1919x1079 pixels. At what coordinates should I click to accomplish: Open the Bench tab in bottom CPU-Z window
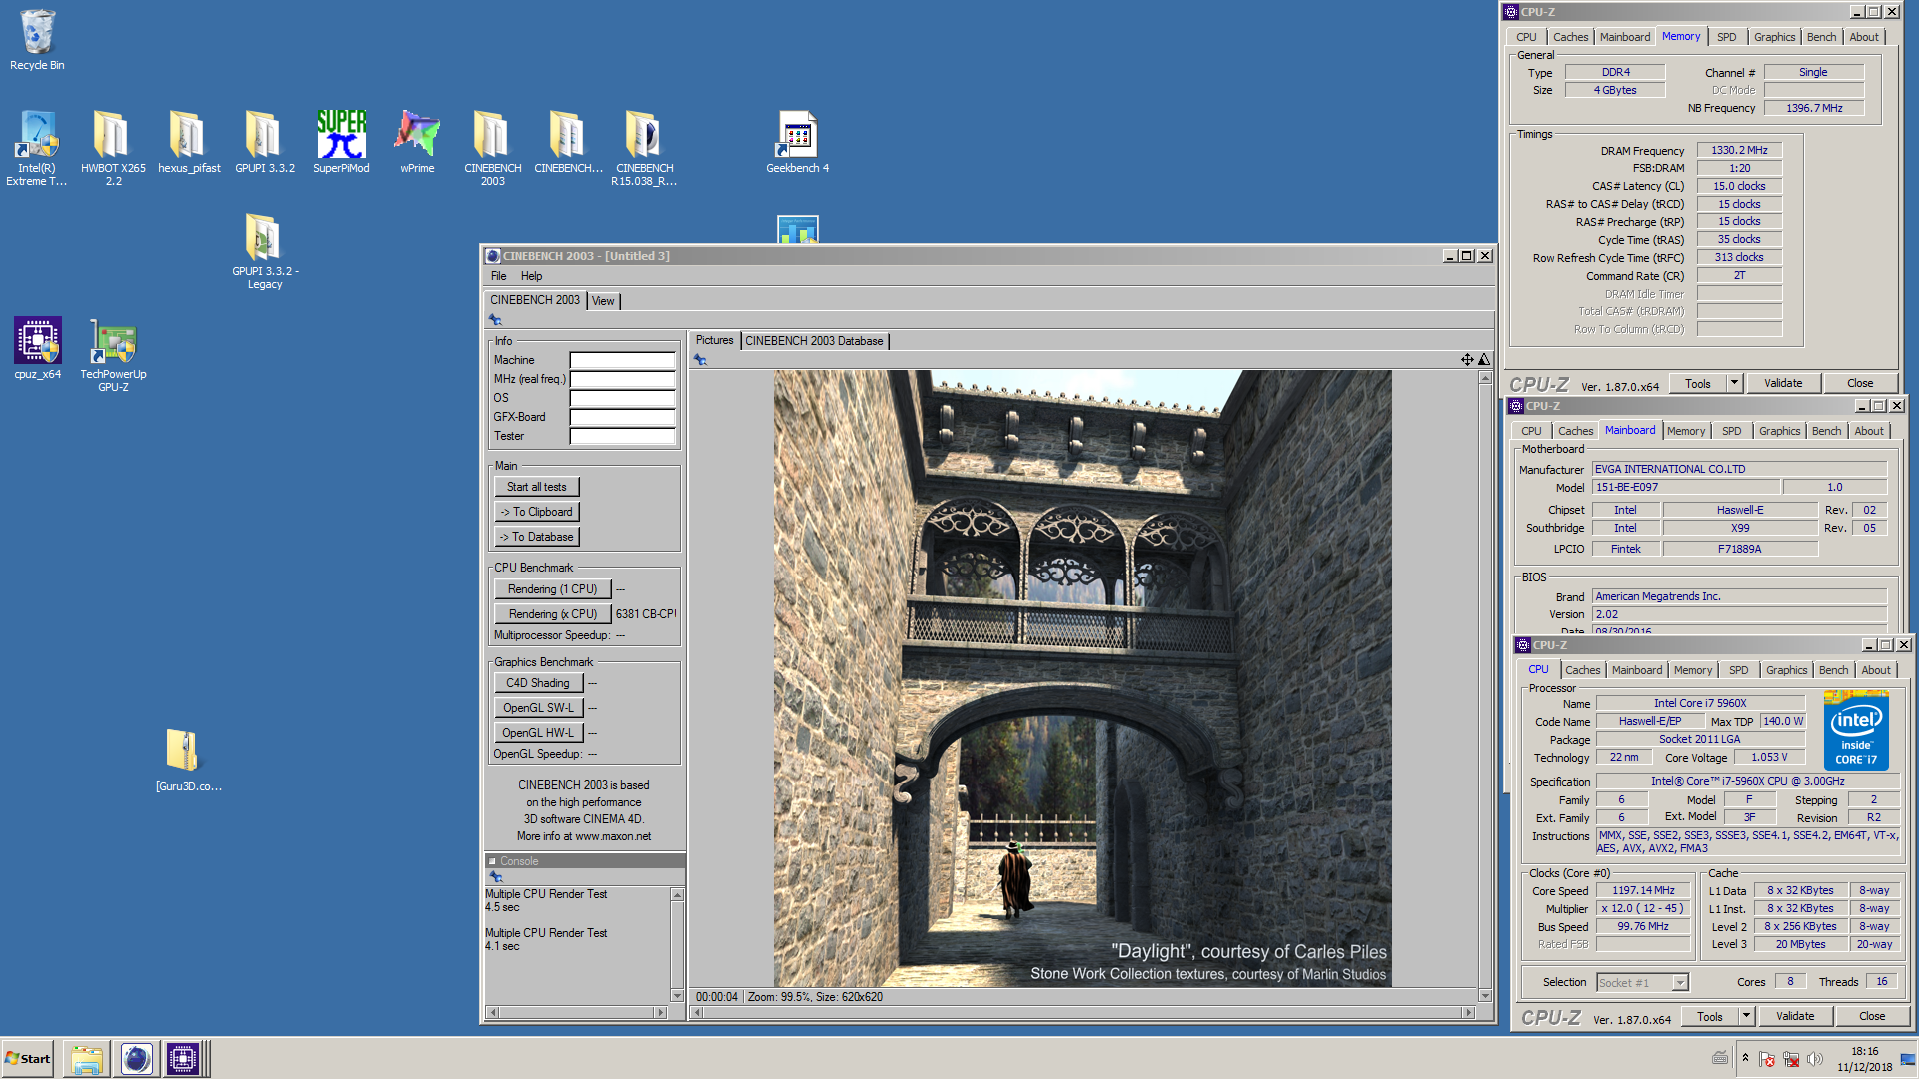tap(1833, 670)
